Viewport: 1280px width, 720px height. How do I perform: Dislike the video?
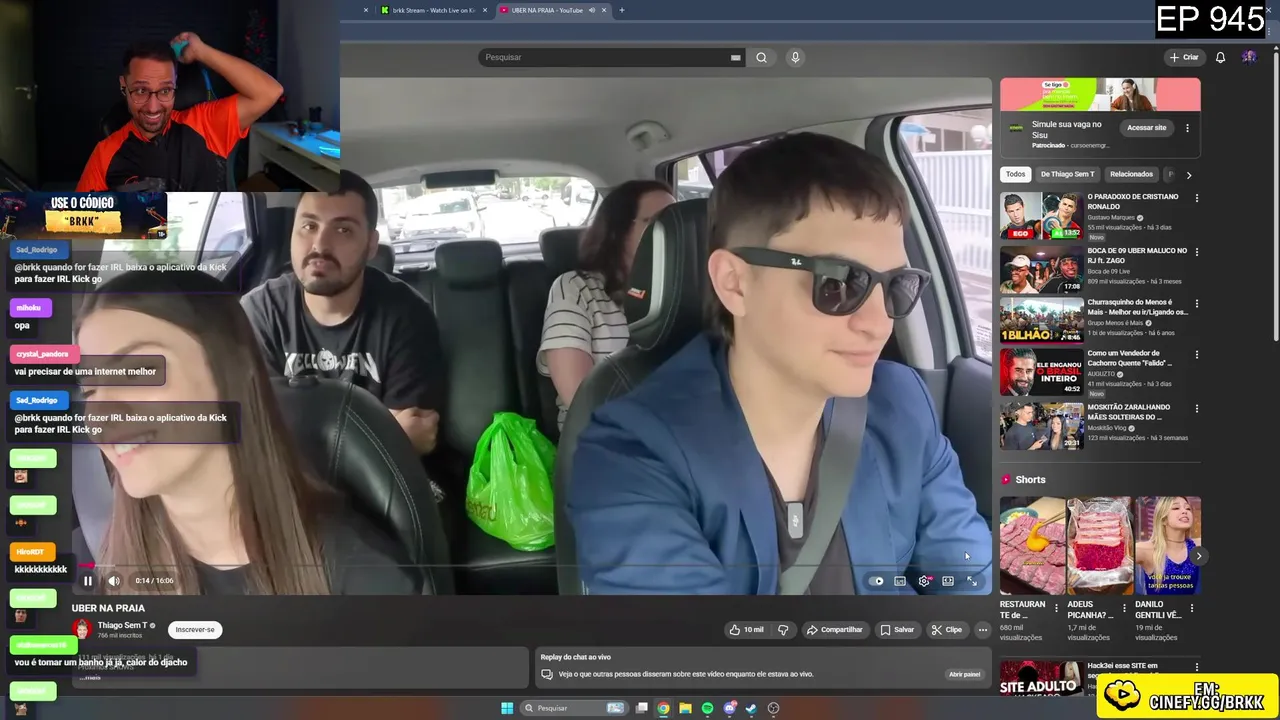click(x=783, y=630)
